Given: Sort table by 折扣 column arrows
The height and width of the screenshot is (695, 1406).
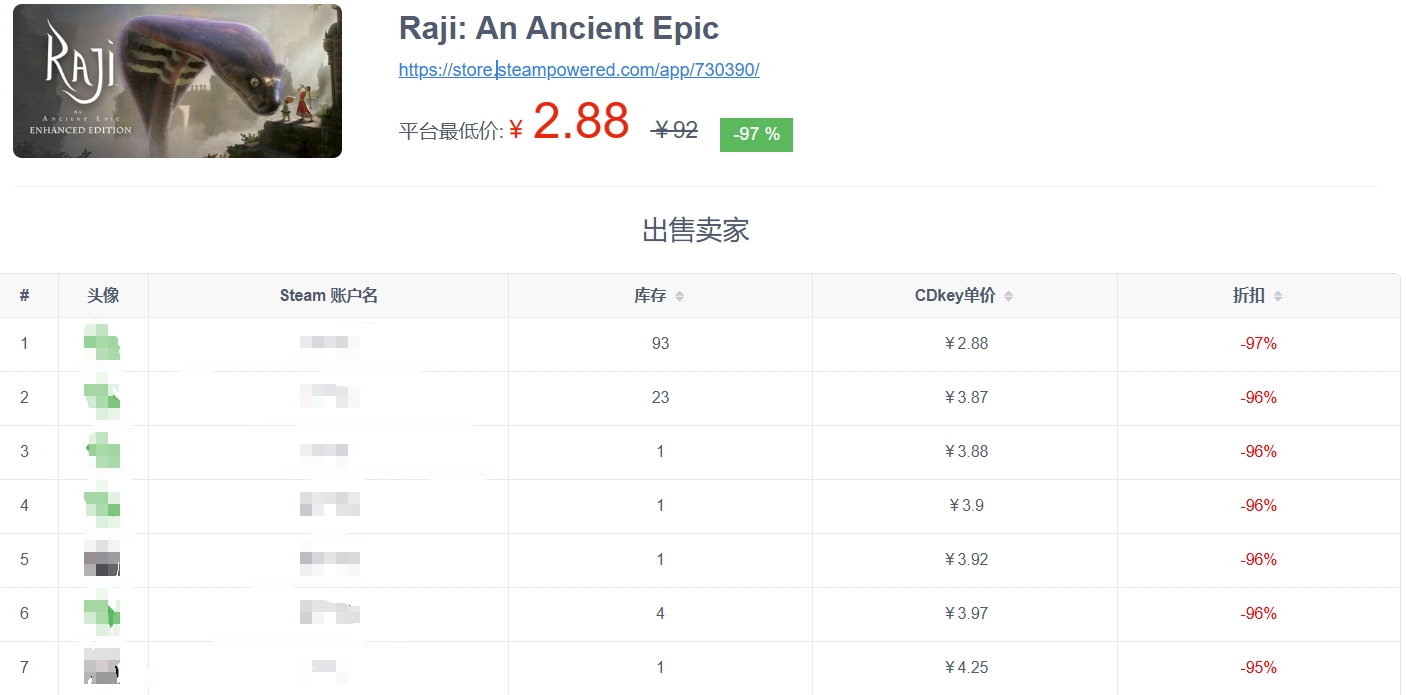Looking at the screenshot, I should point(1278,296).
